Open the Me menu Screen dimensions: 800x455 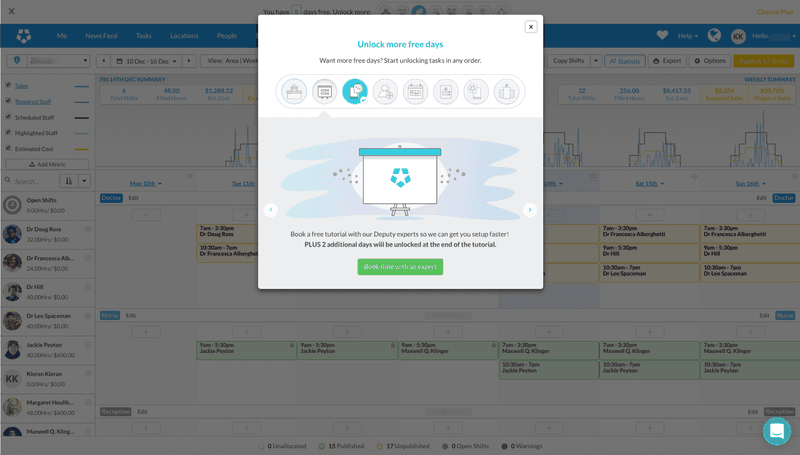62,36
